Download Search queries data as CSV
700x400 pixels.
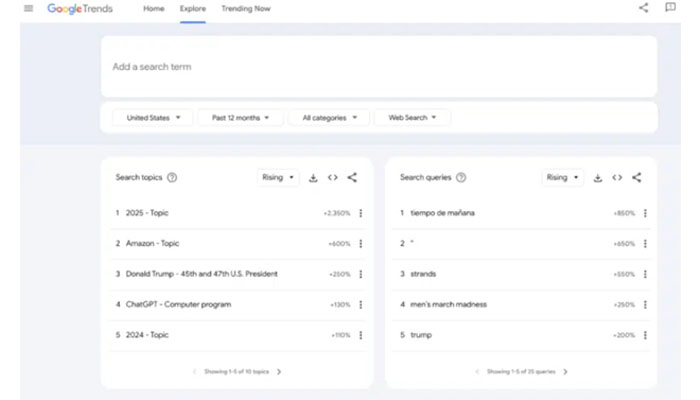598,178
